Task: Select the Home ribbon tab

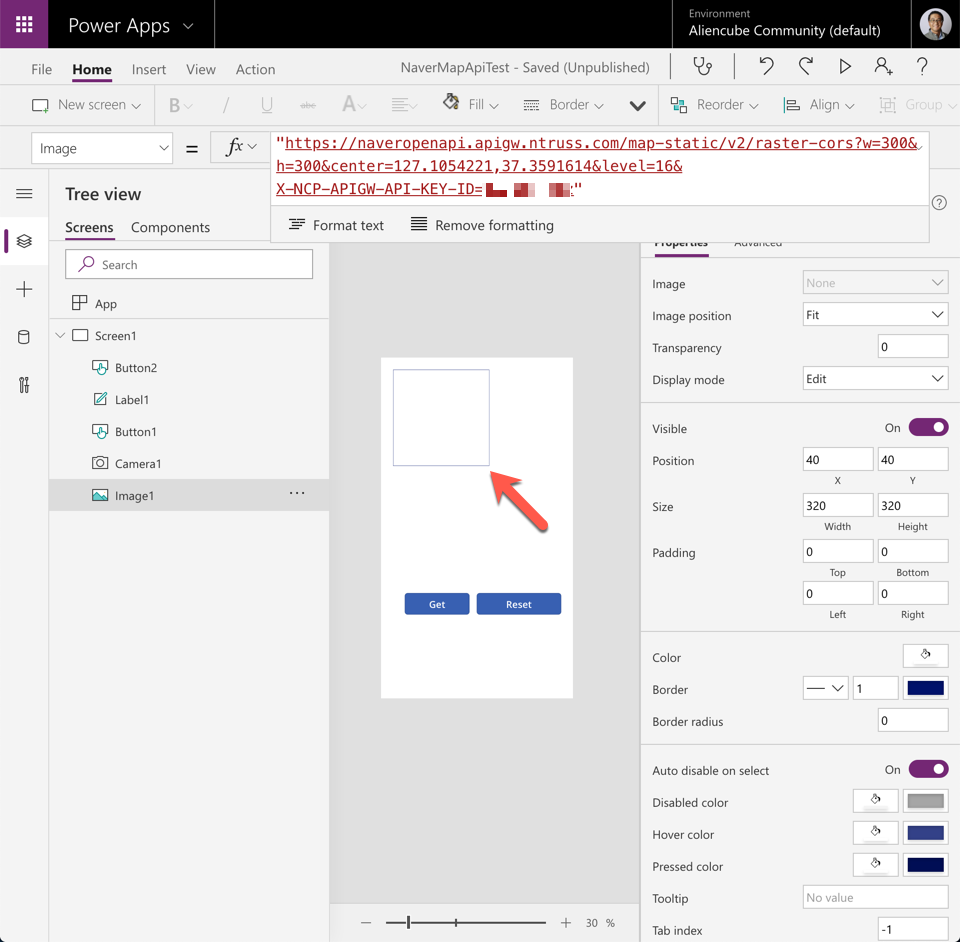Action: [x=92, y=69]
